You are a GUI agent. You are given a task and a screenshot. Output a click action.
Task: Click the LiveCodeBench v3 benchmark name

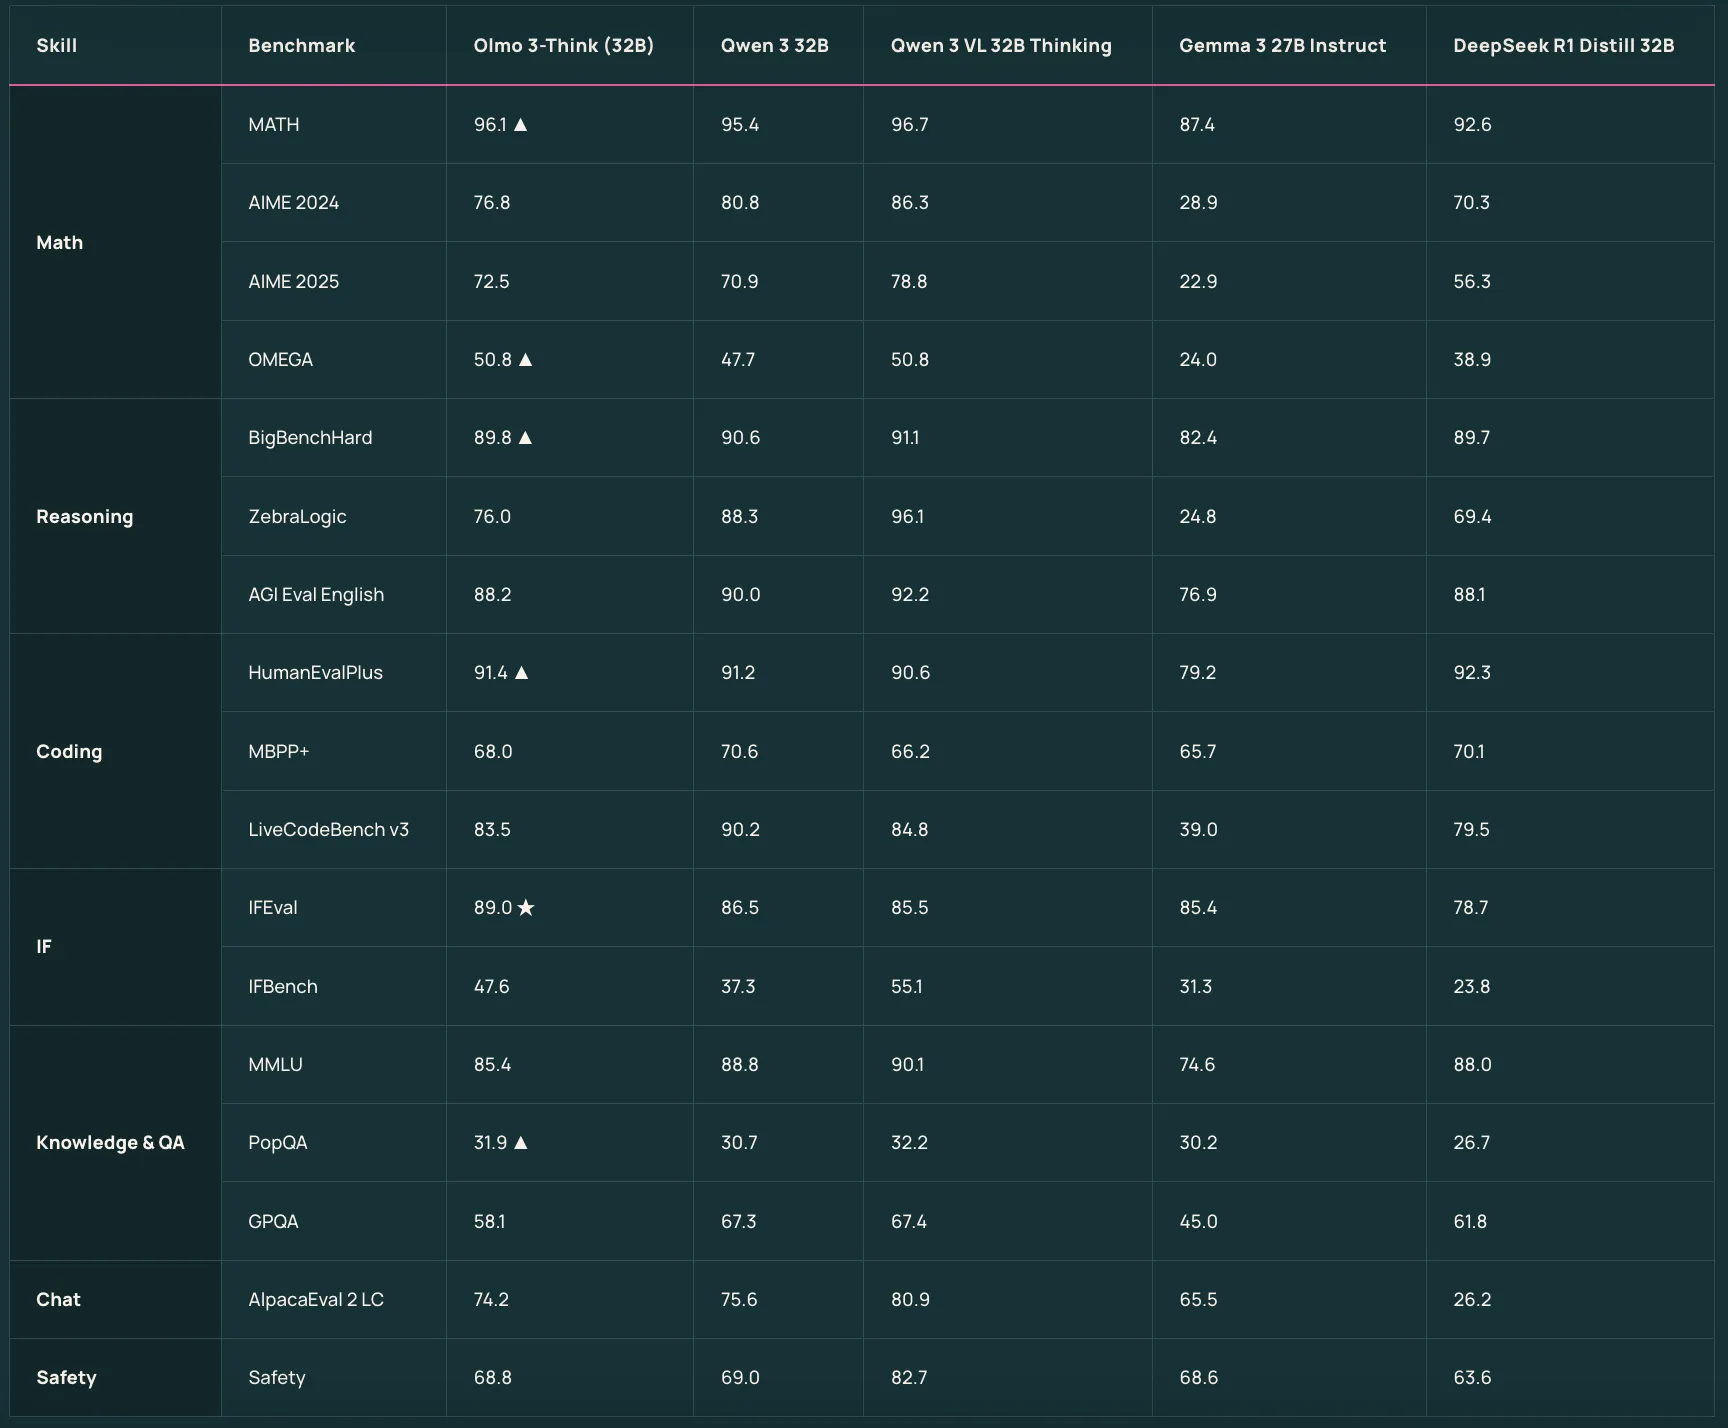328,830
